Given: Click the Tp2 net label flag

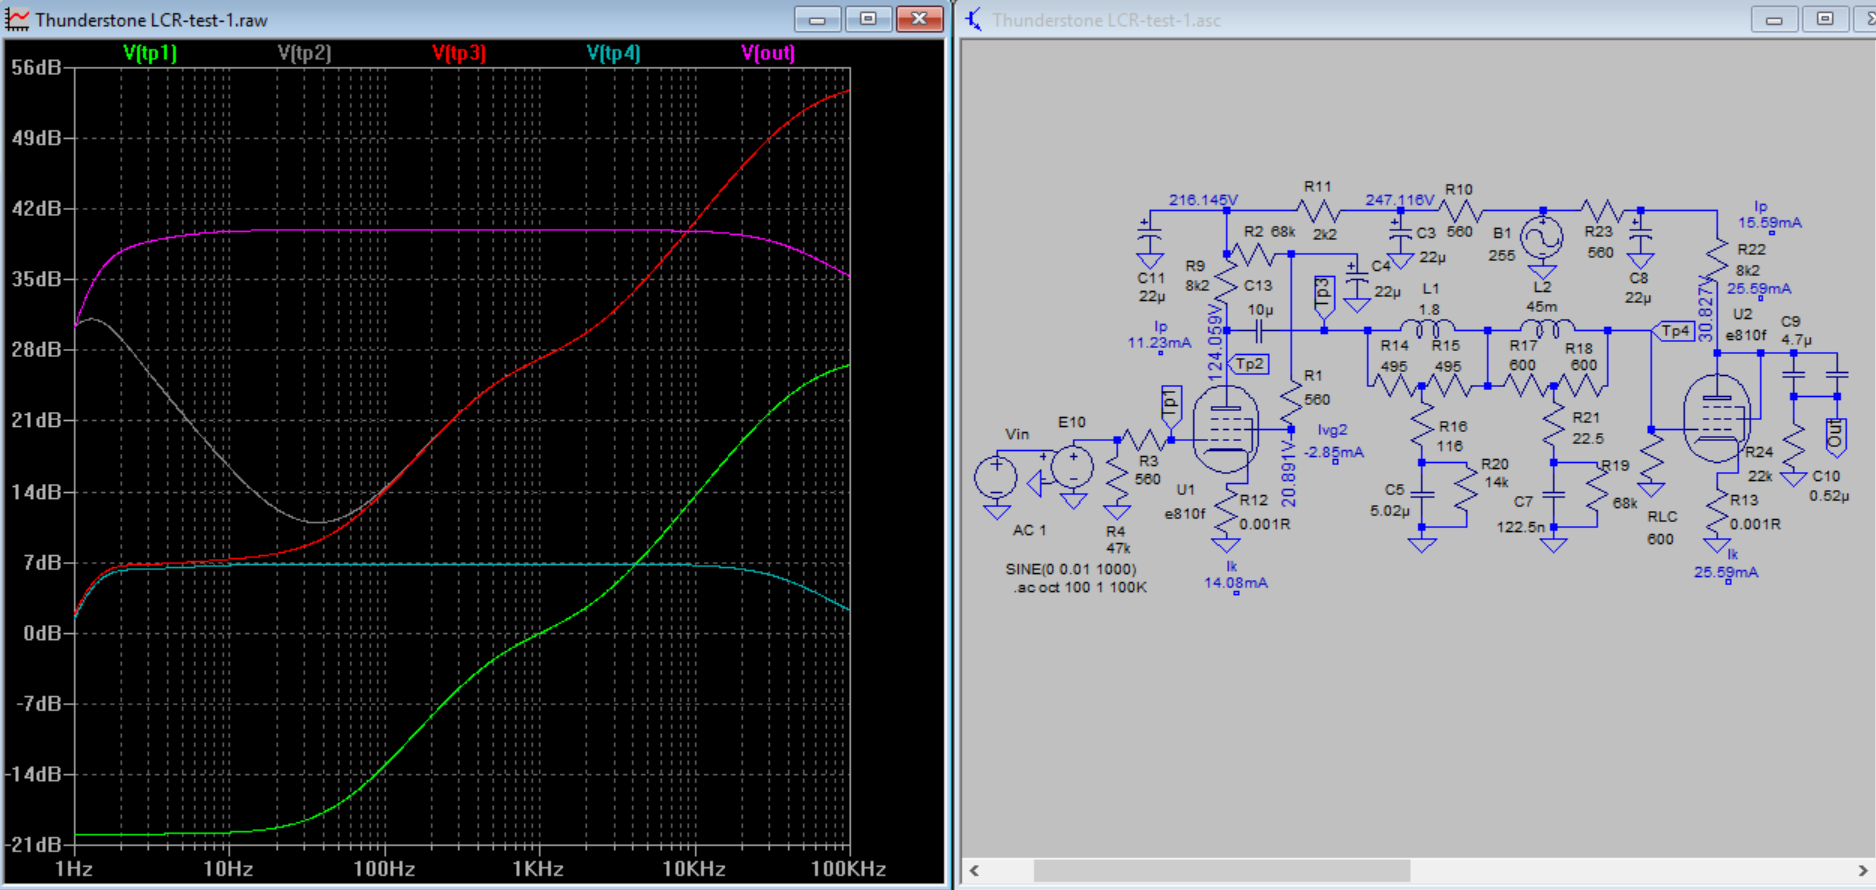Looking at the screenshot, I should tap(1249, 364).
